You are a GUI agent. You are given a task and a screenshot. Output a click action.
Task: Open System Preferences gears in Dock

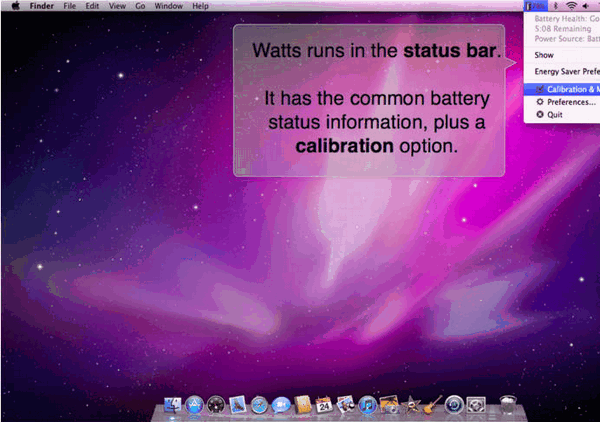coord(476,405)
